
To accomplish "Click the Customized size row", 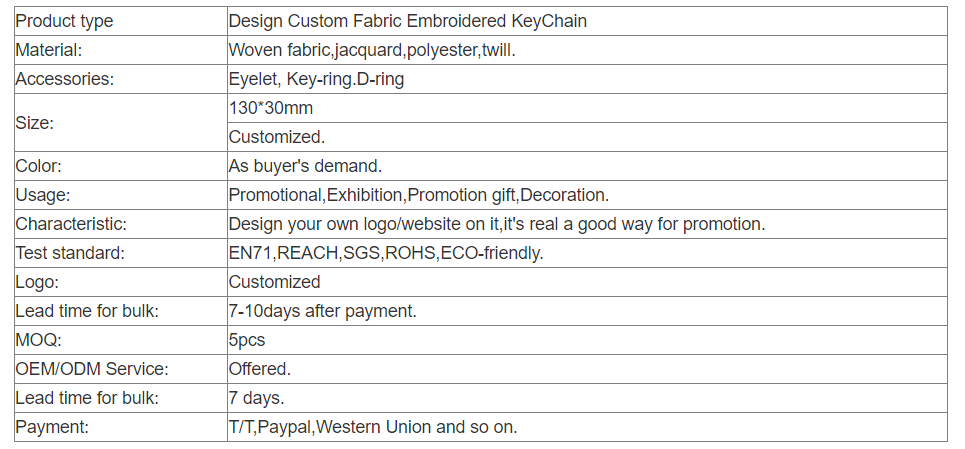I will [x=587, y=137].
